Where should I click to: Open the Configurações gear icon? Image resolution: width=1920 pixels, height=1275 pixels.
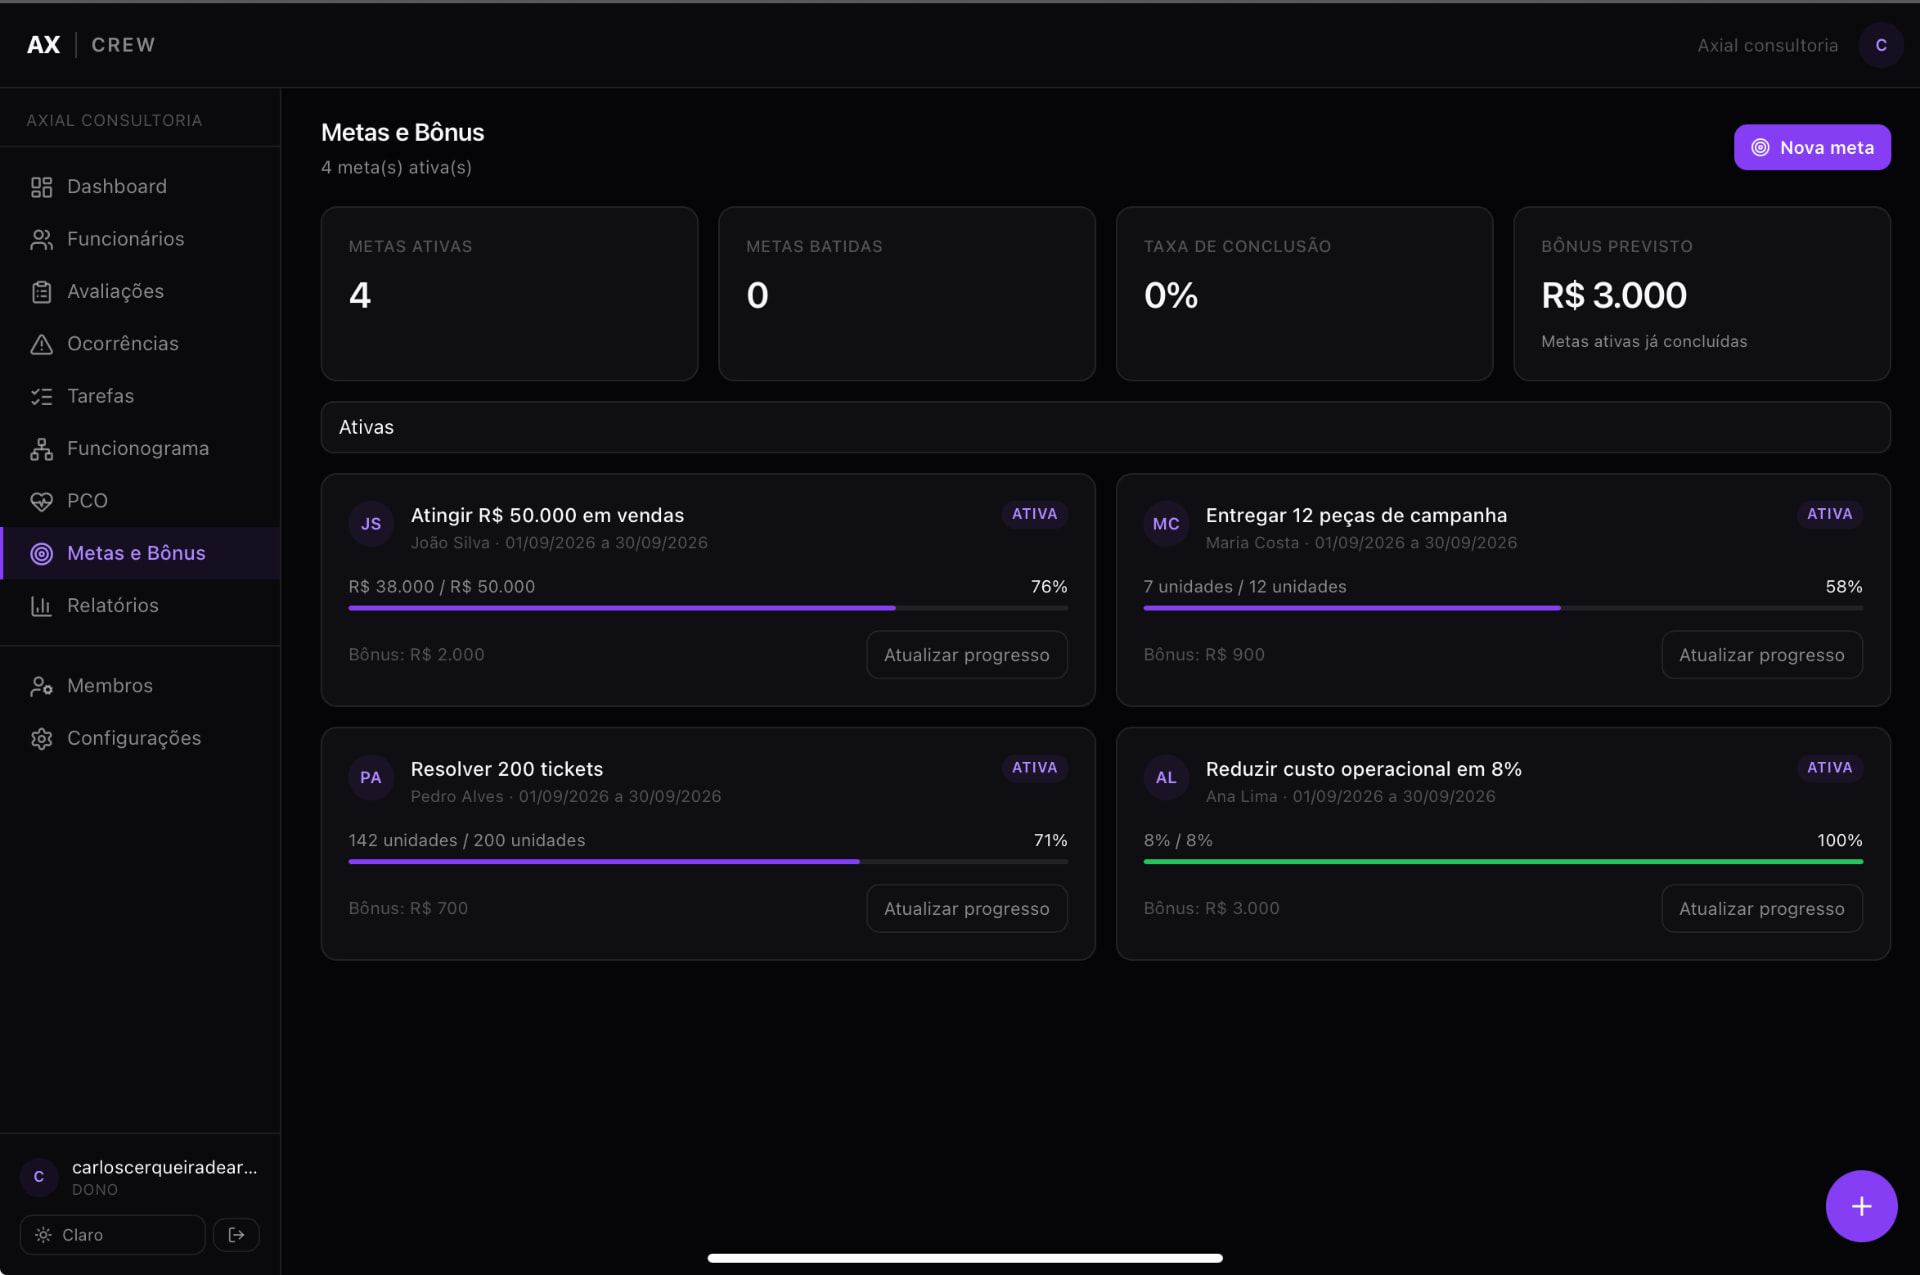click(x=41, y=738)
